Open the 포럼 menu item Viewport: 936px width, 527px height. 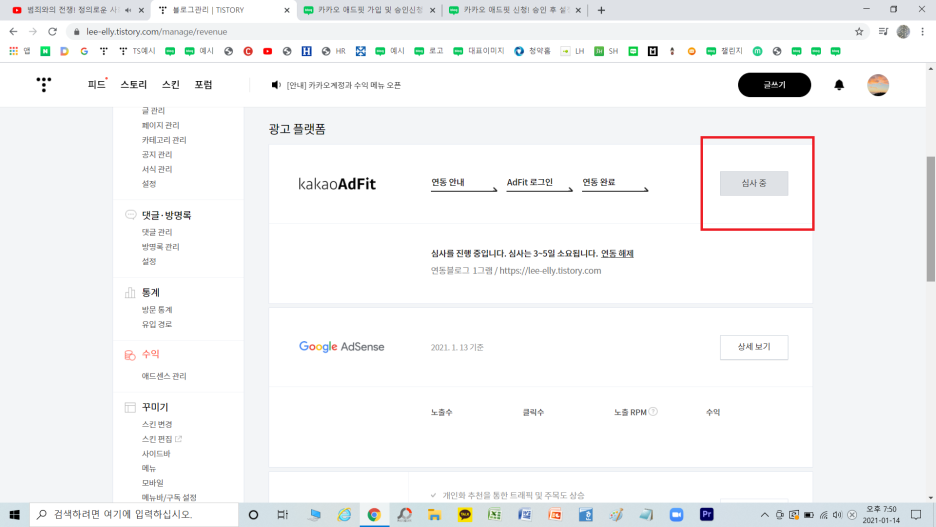203,85
